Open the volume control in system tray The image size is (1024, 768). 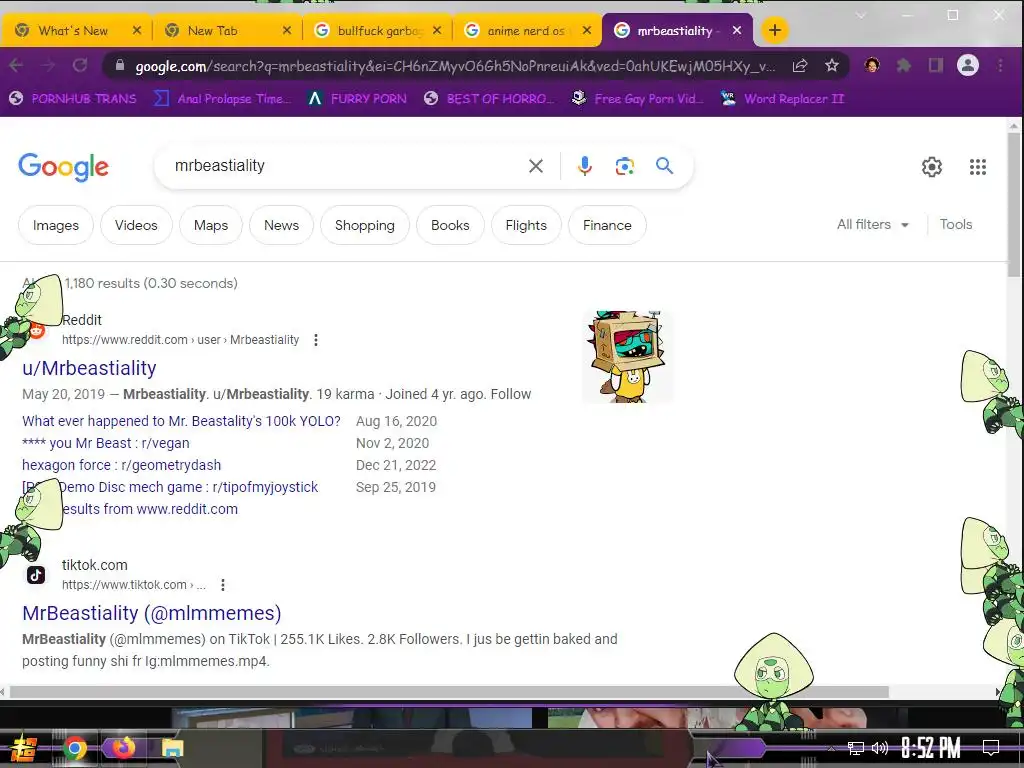coord(880,748)
